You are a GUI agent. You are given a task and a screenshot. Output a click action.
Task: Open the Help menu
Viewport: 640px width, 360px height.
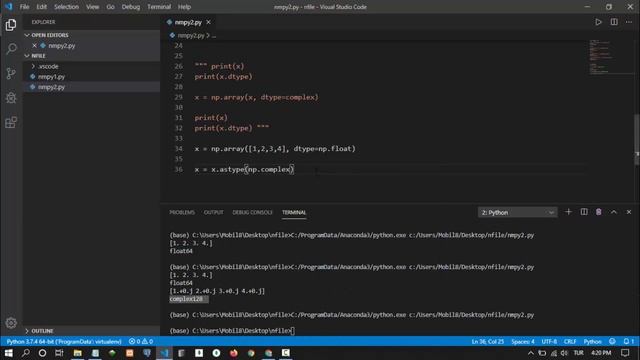coord(184,7)
